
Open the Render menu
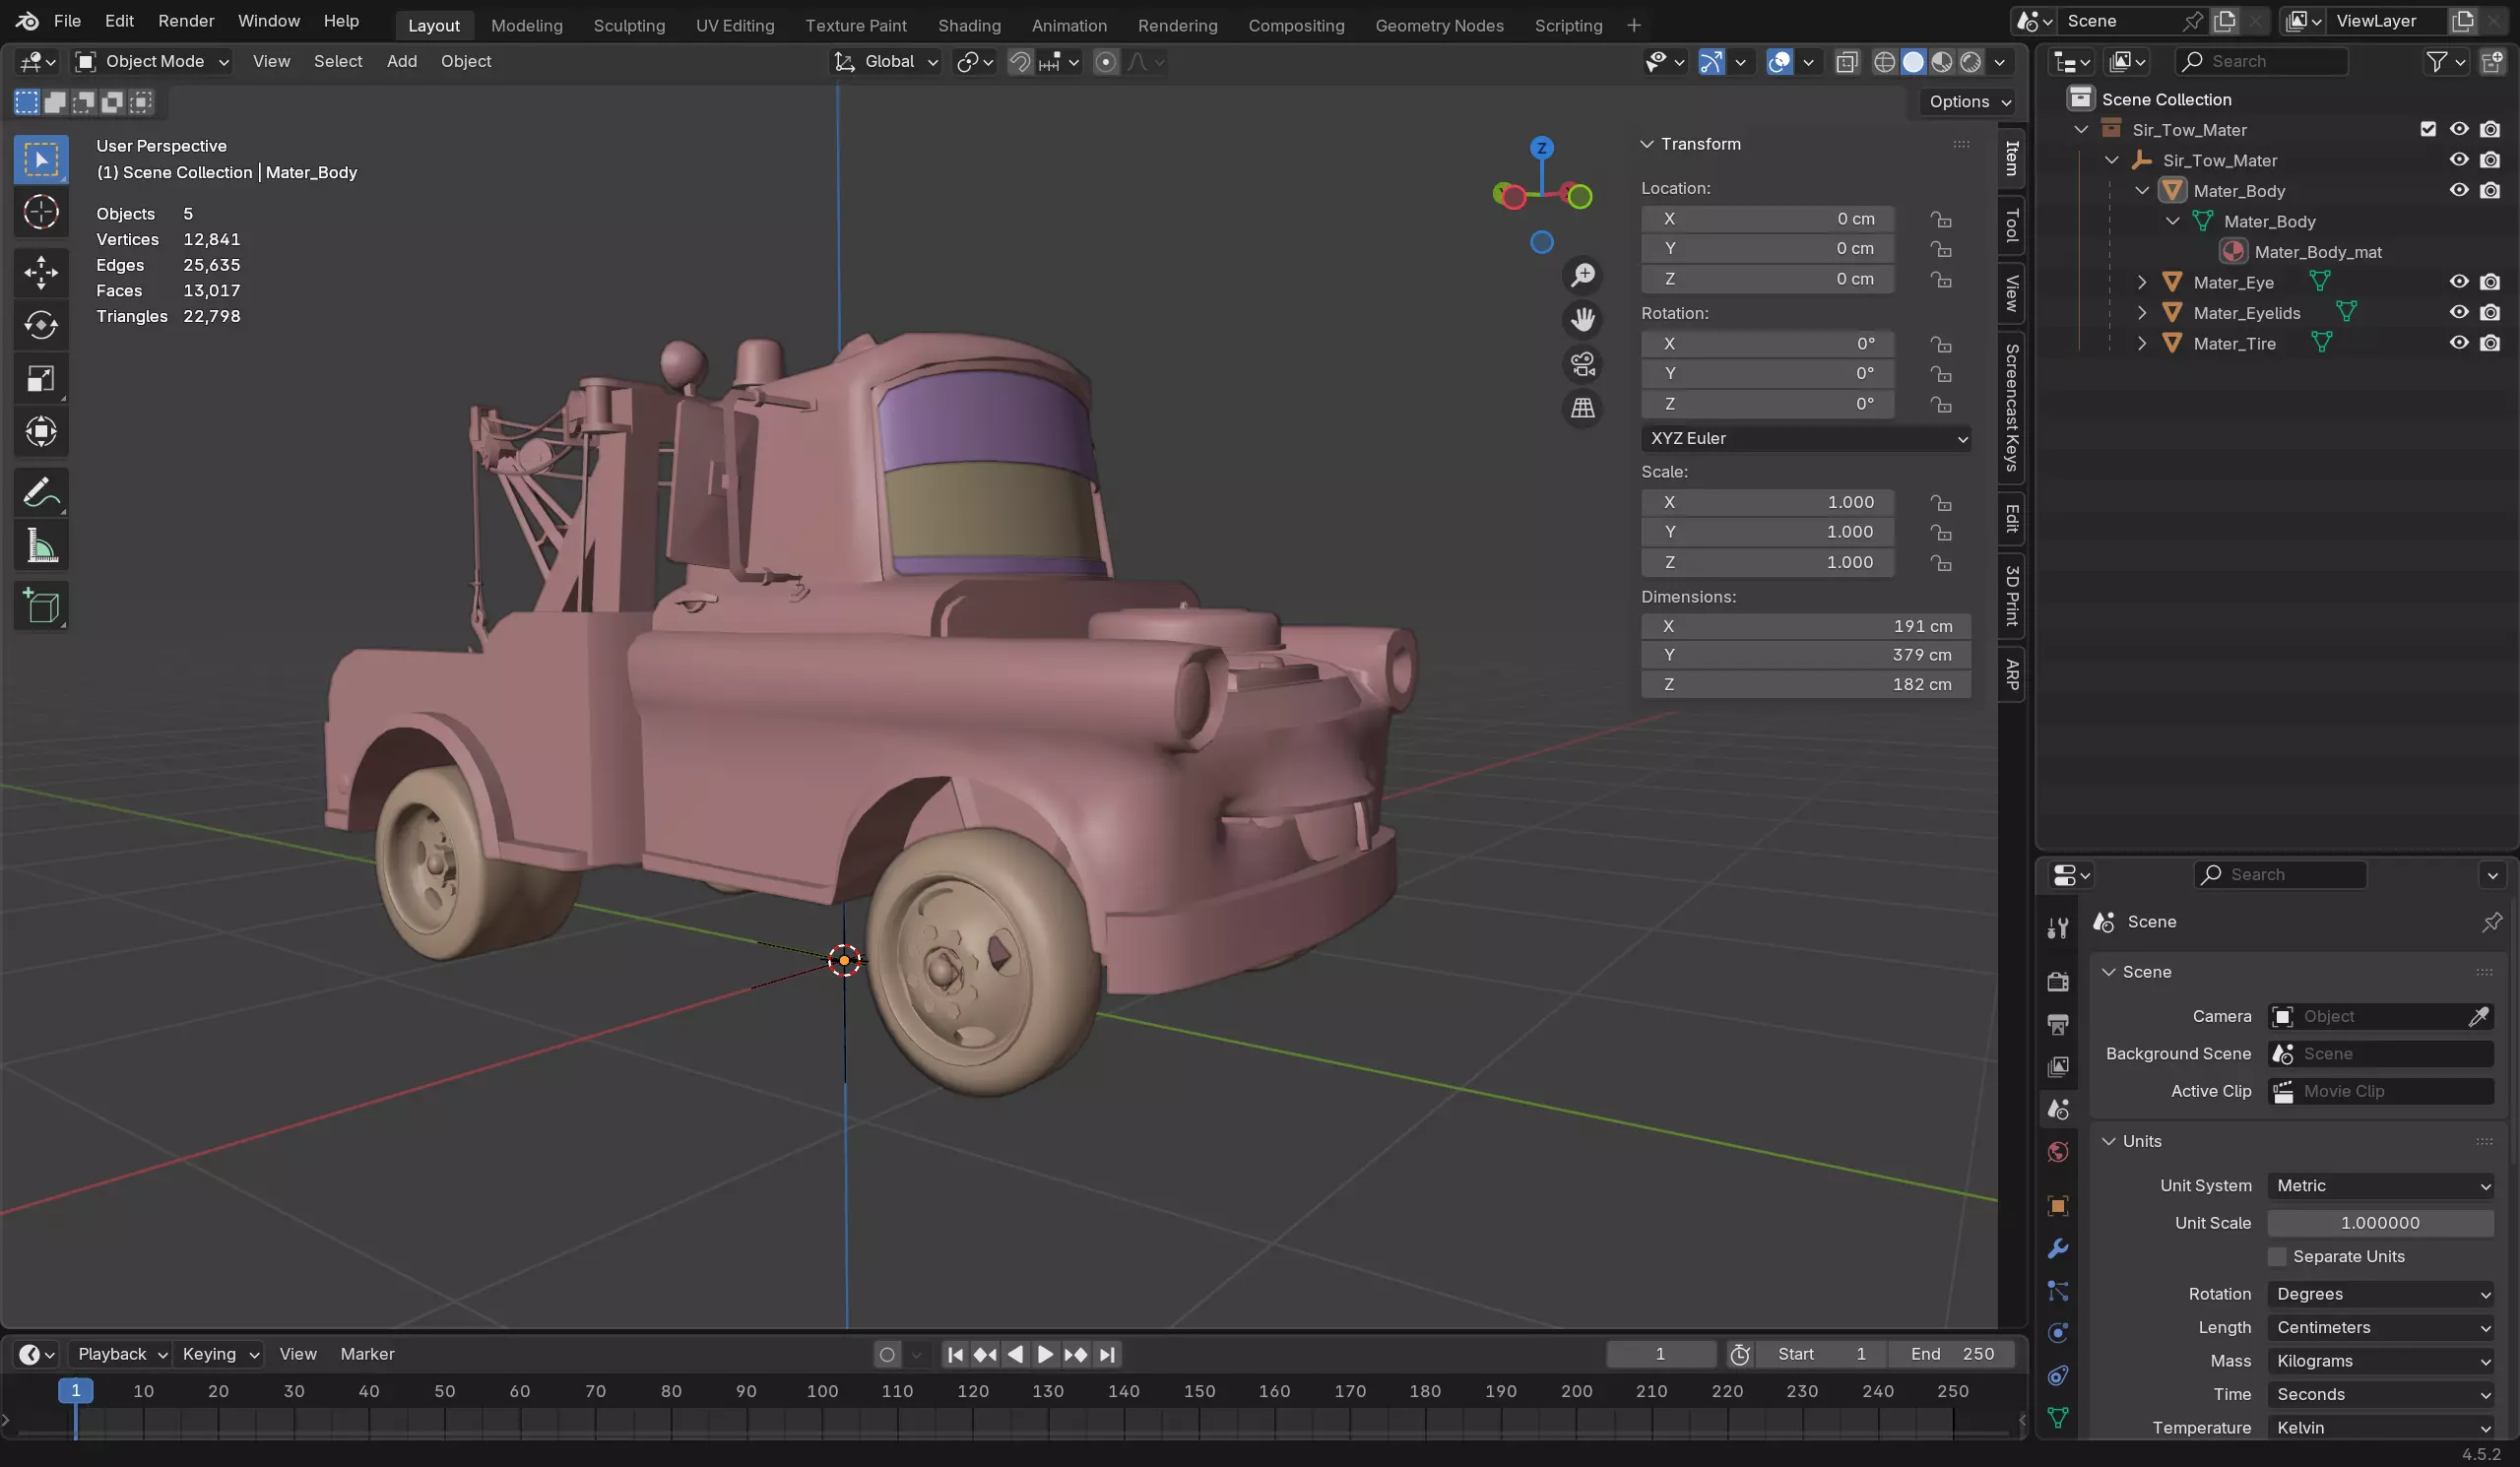[x=186, y=21]
